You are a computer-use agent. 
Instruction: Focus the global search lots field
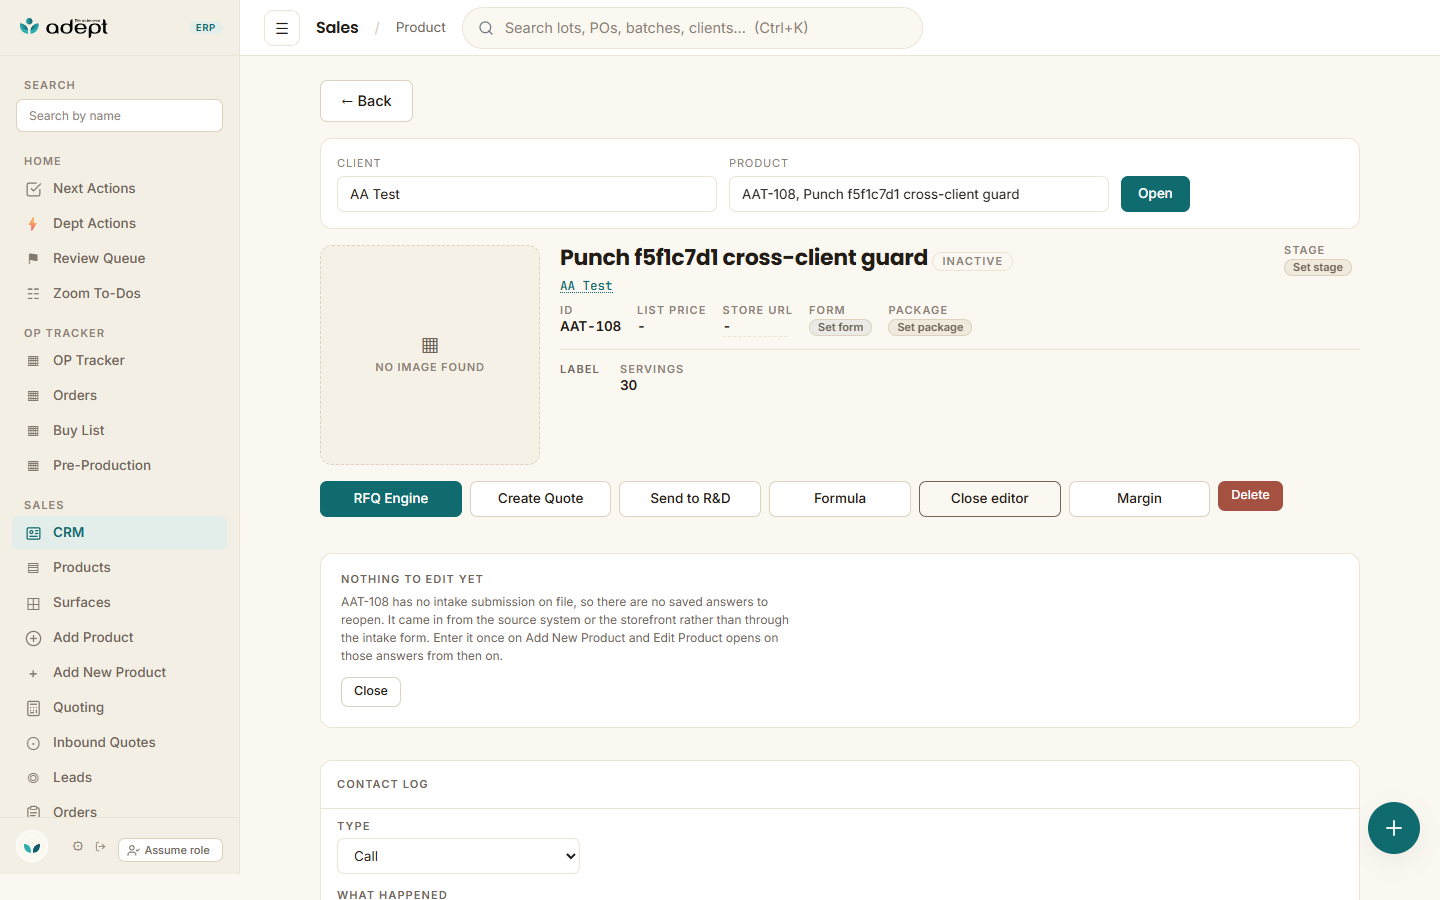(x=692, y=28)
